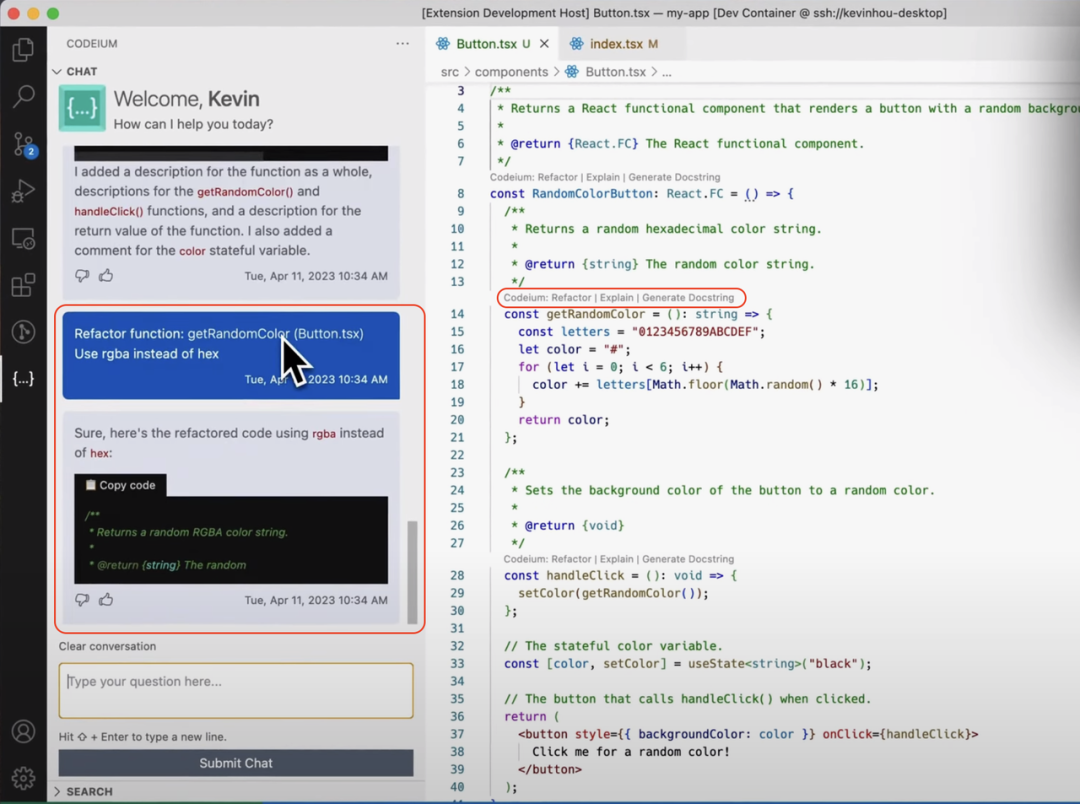
Task: Open the Search view in activity bar
Action: click(23, 96)
